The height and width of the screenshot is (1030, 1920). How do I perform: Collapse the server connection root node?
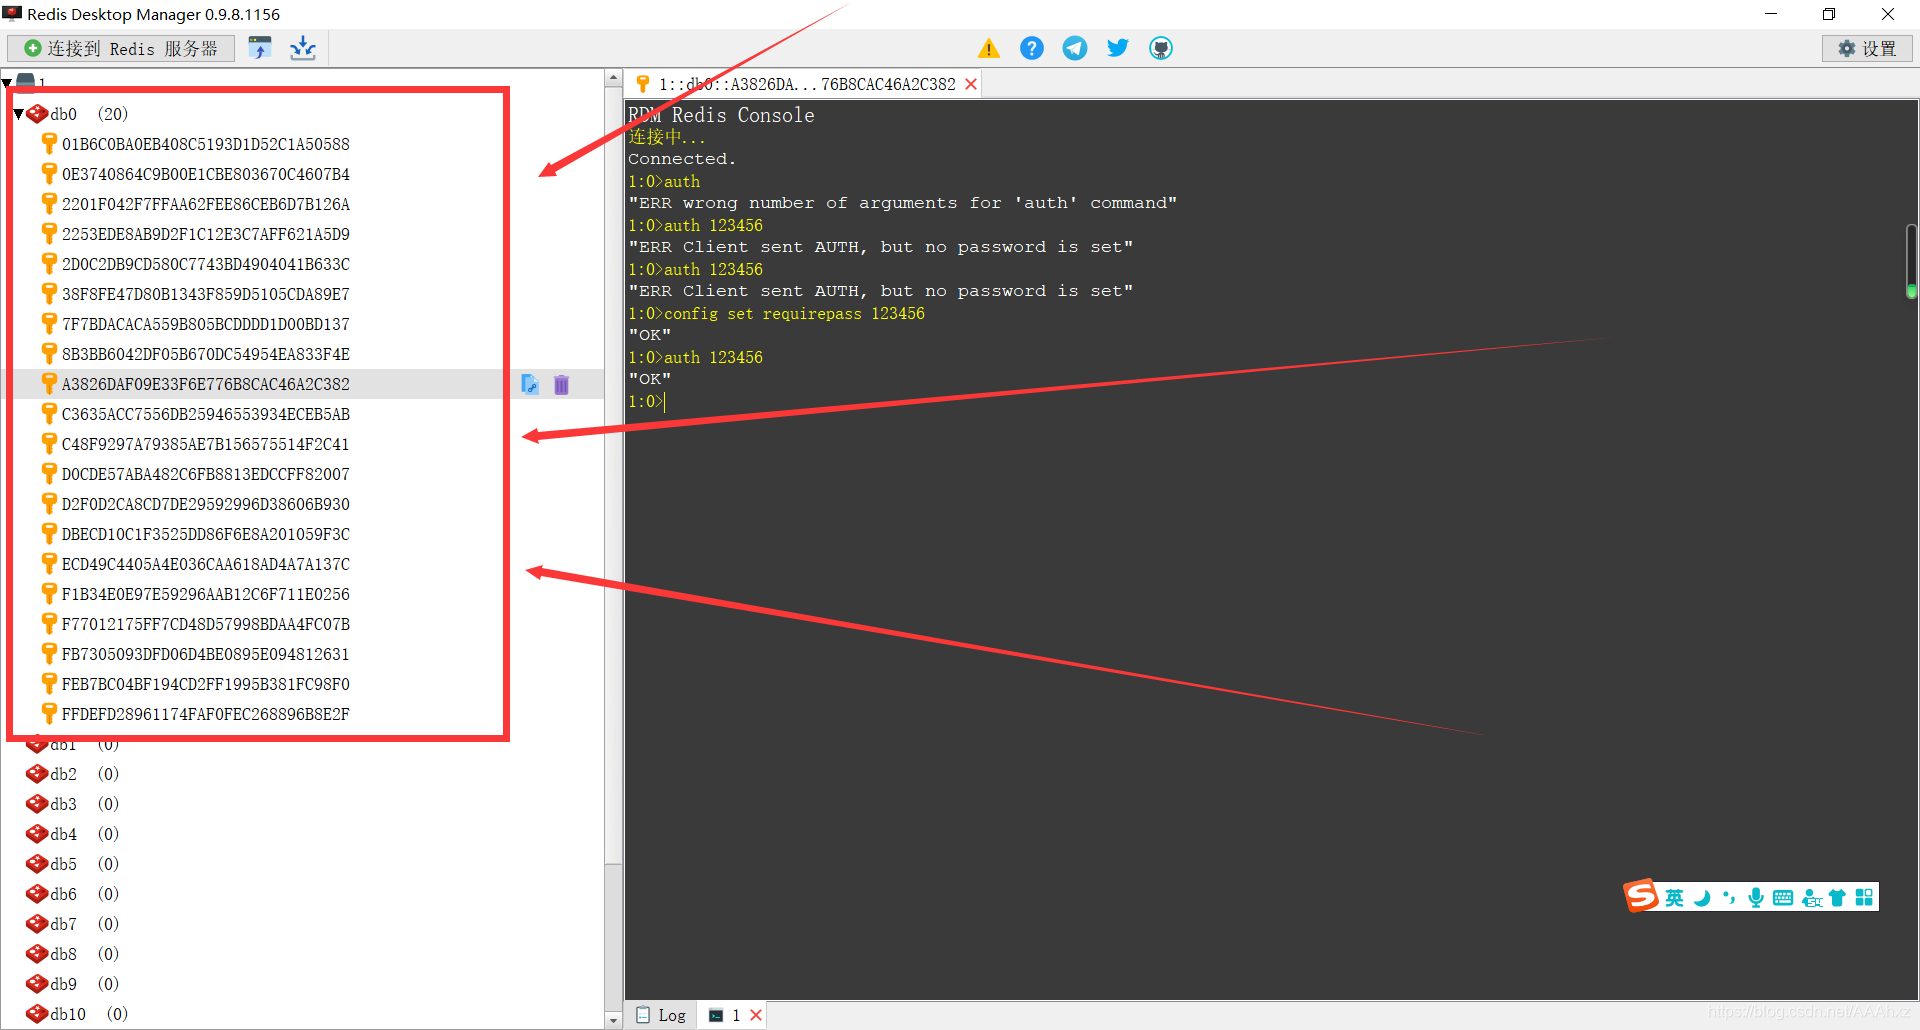point(7,82)
